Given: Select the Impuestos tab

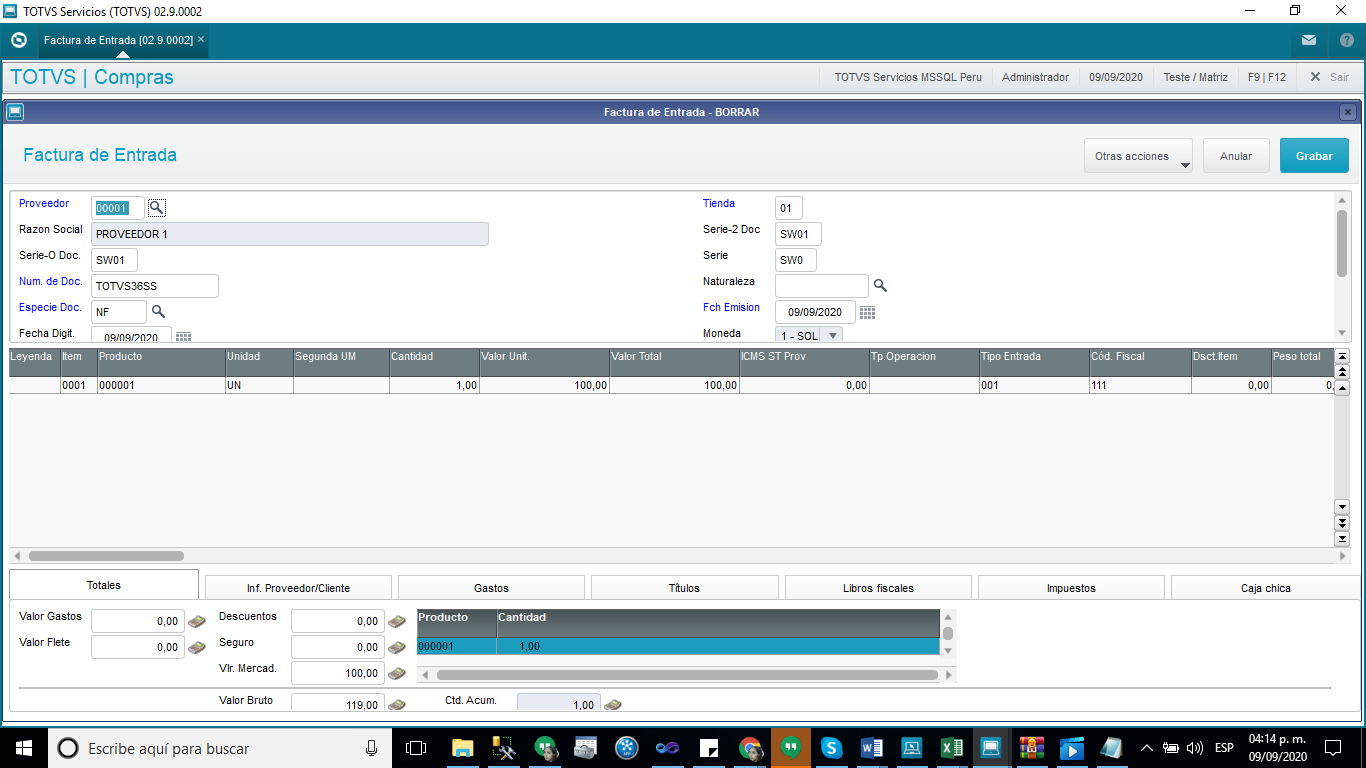Looking at the screenshot, I should point(1071,588).
